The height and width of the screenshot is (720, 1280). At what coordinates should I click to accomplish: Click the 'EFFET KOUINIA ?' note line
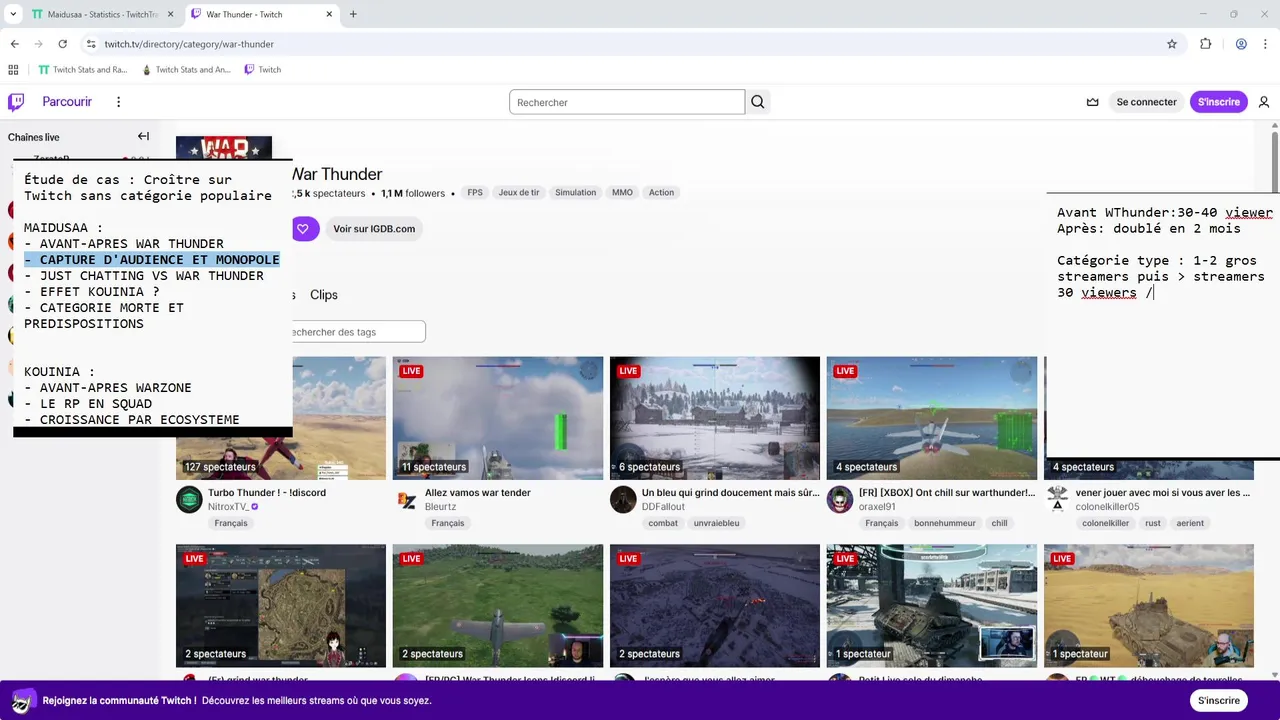[92, 292]
